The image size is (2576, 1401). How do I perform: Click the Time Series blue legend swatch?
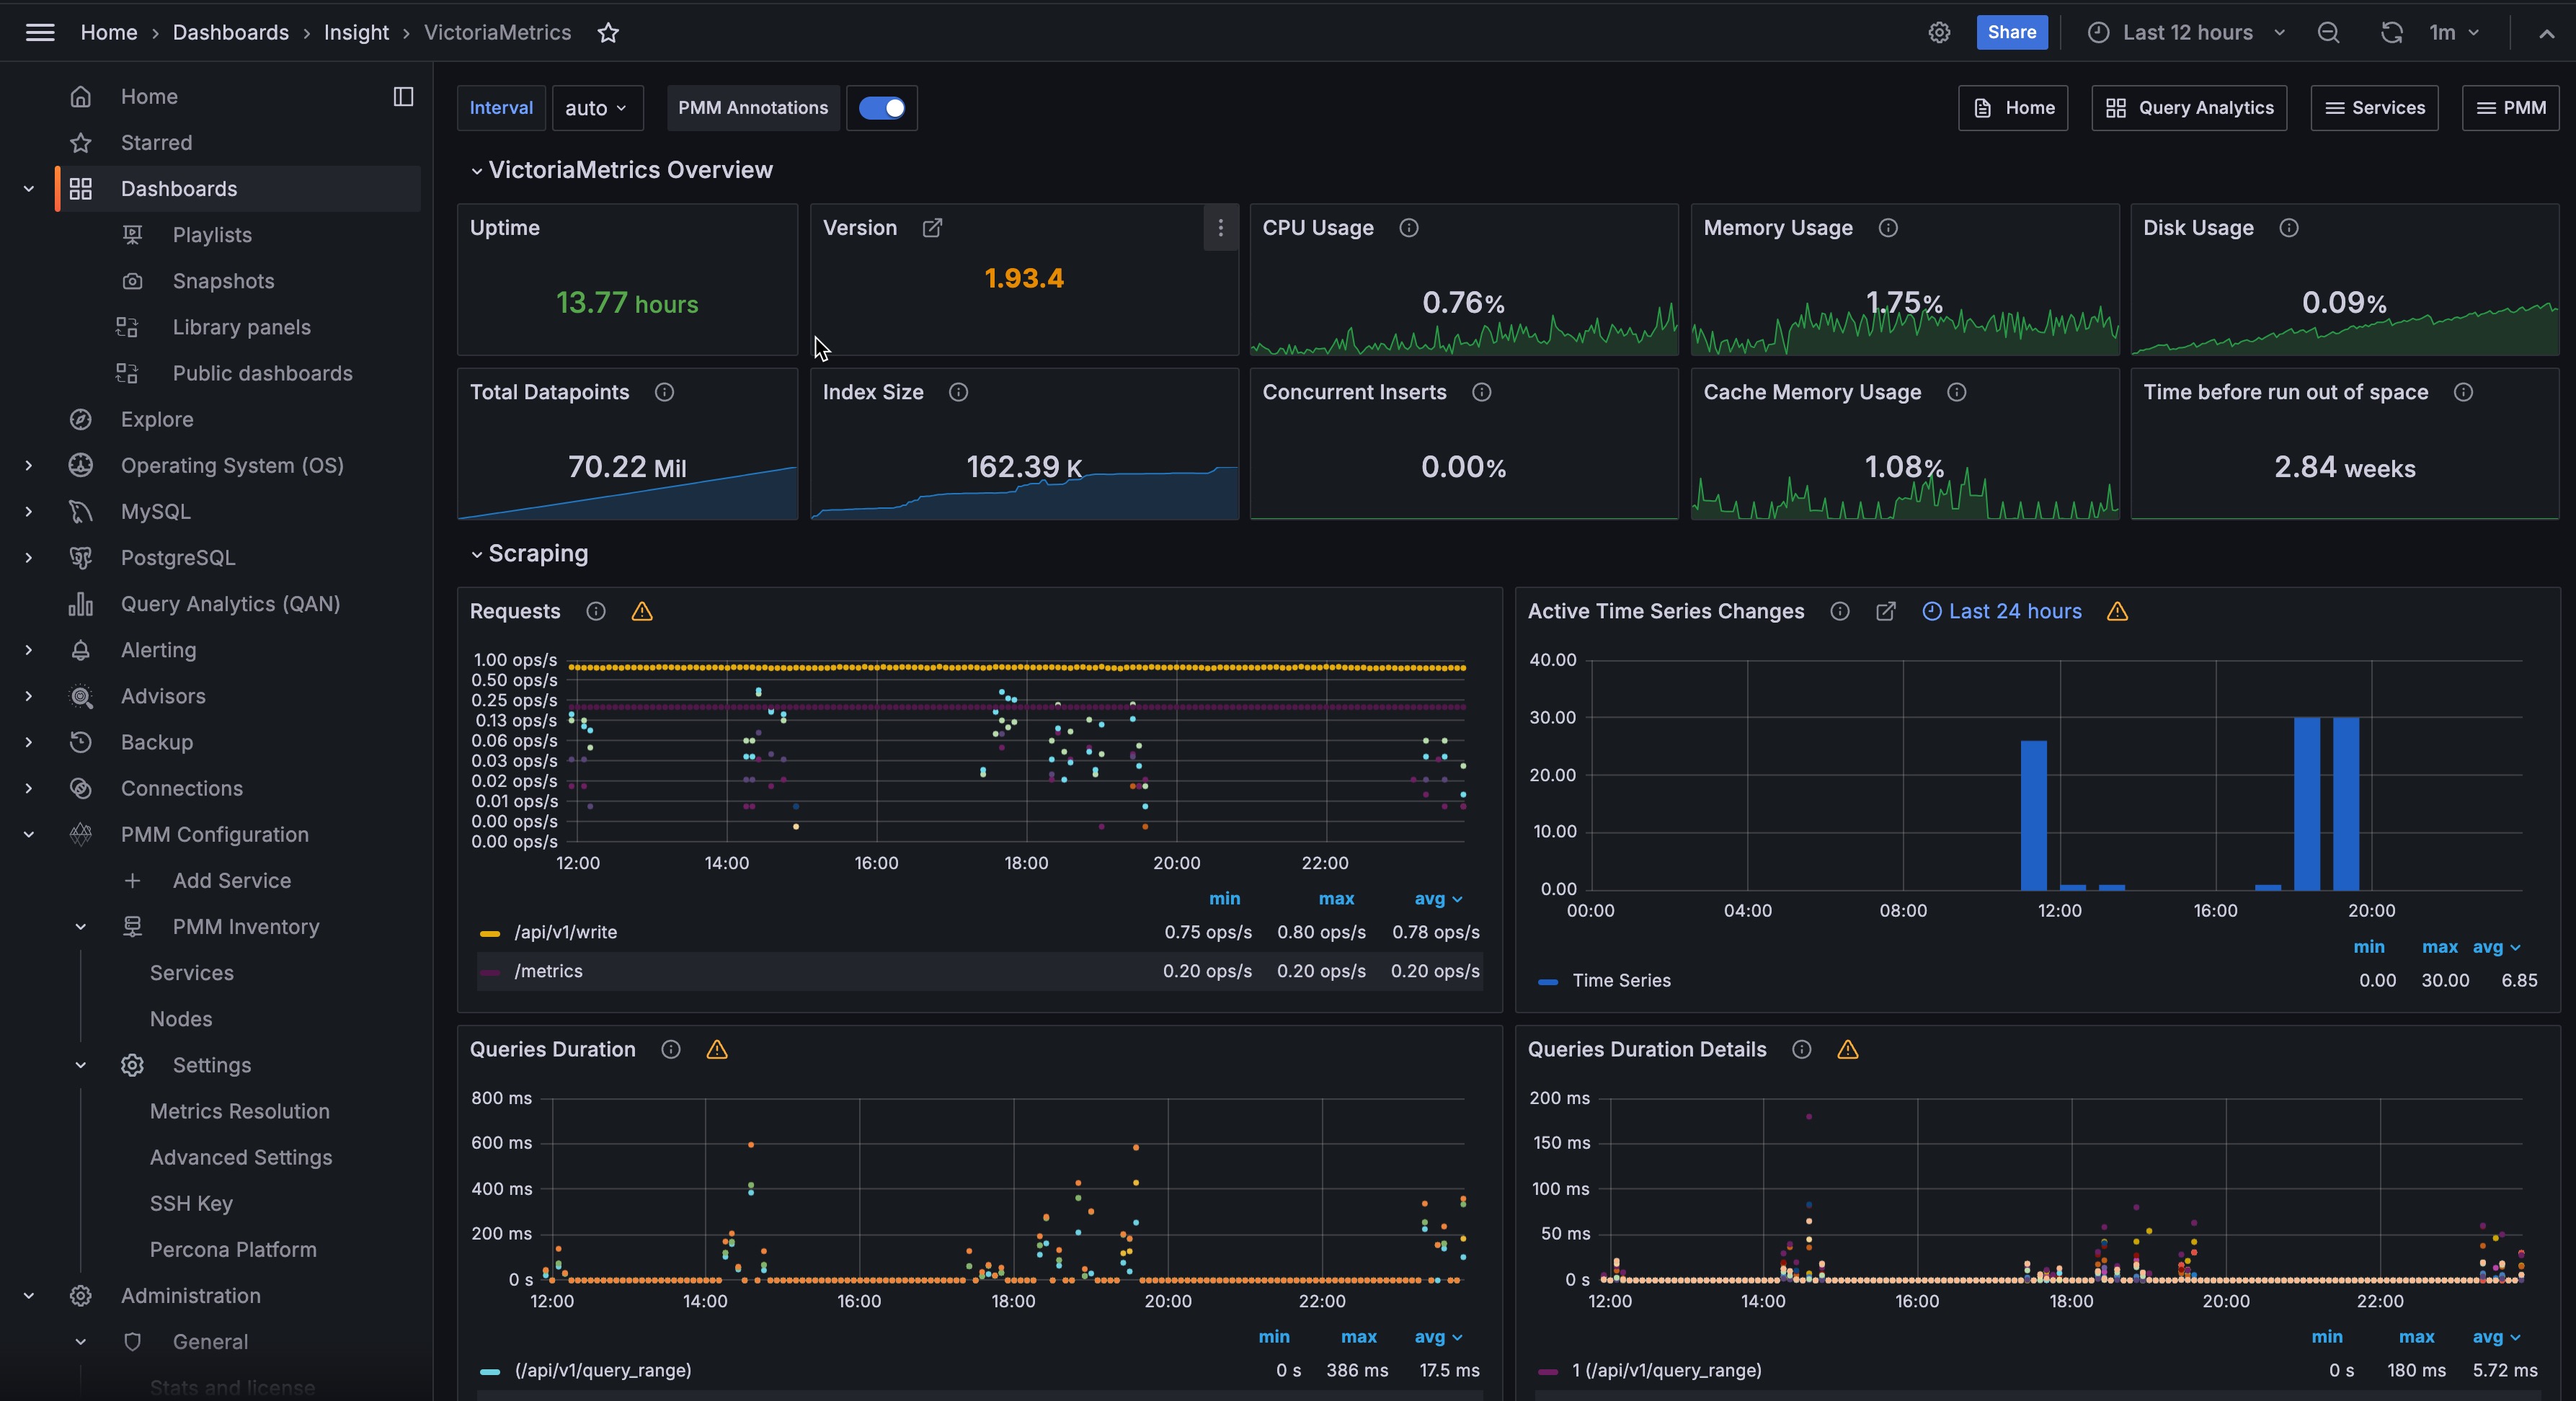point(1547,981)
